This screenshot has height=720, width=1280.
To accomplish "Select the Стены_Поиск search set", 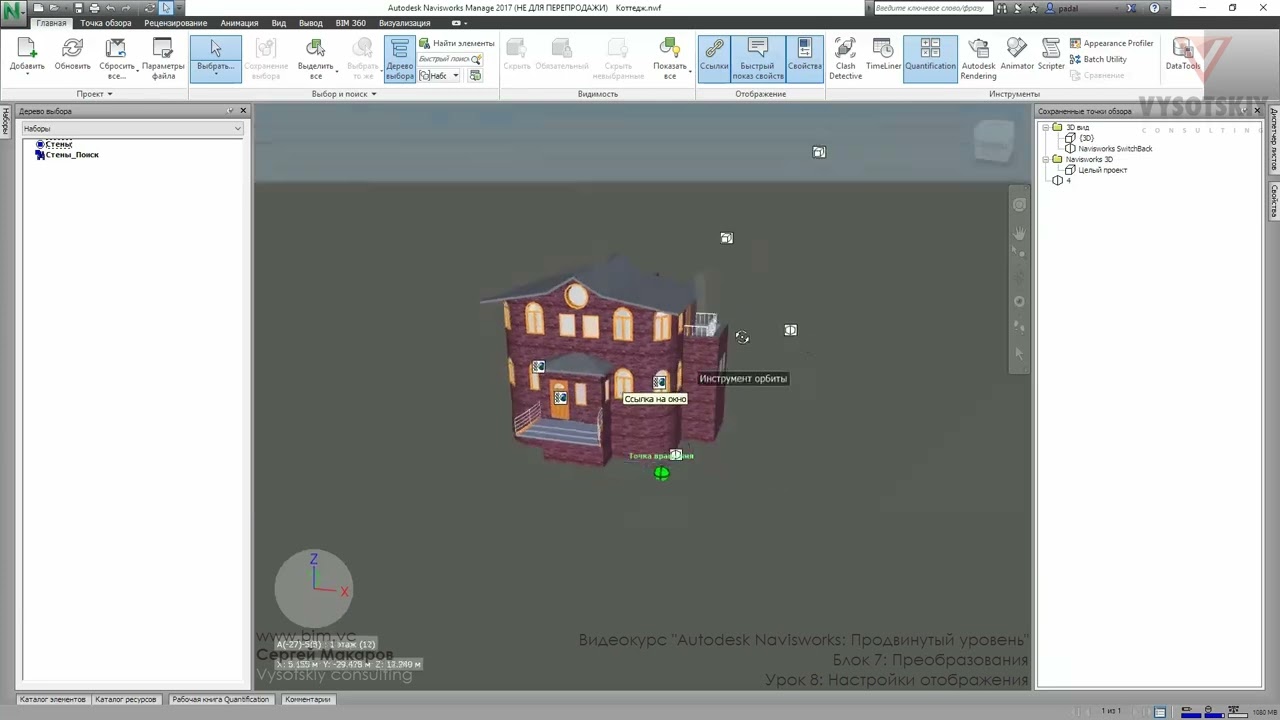I will [x=72, y=155].
